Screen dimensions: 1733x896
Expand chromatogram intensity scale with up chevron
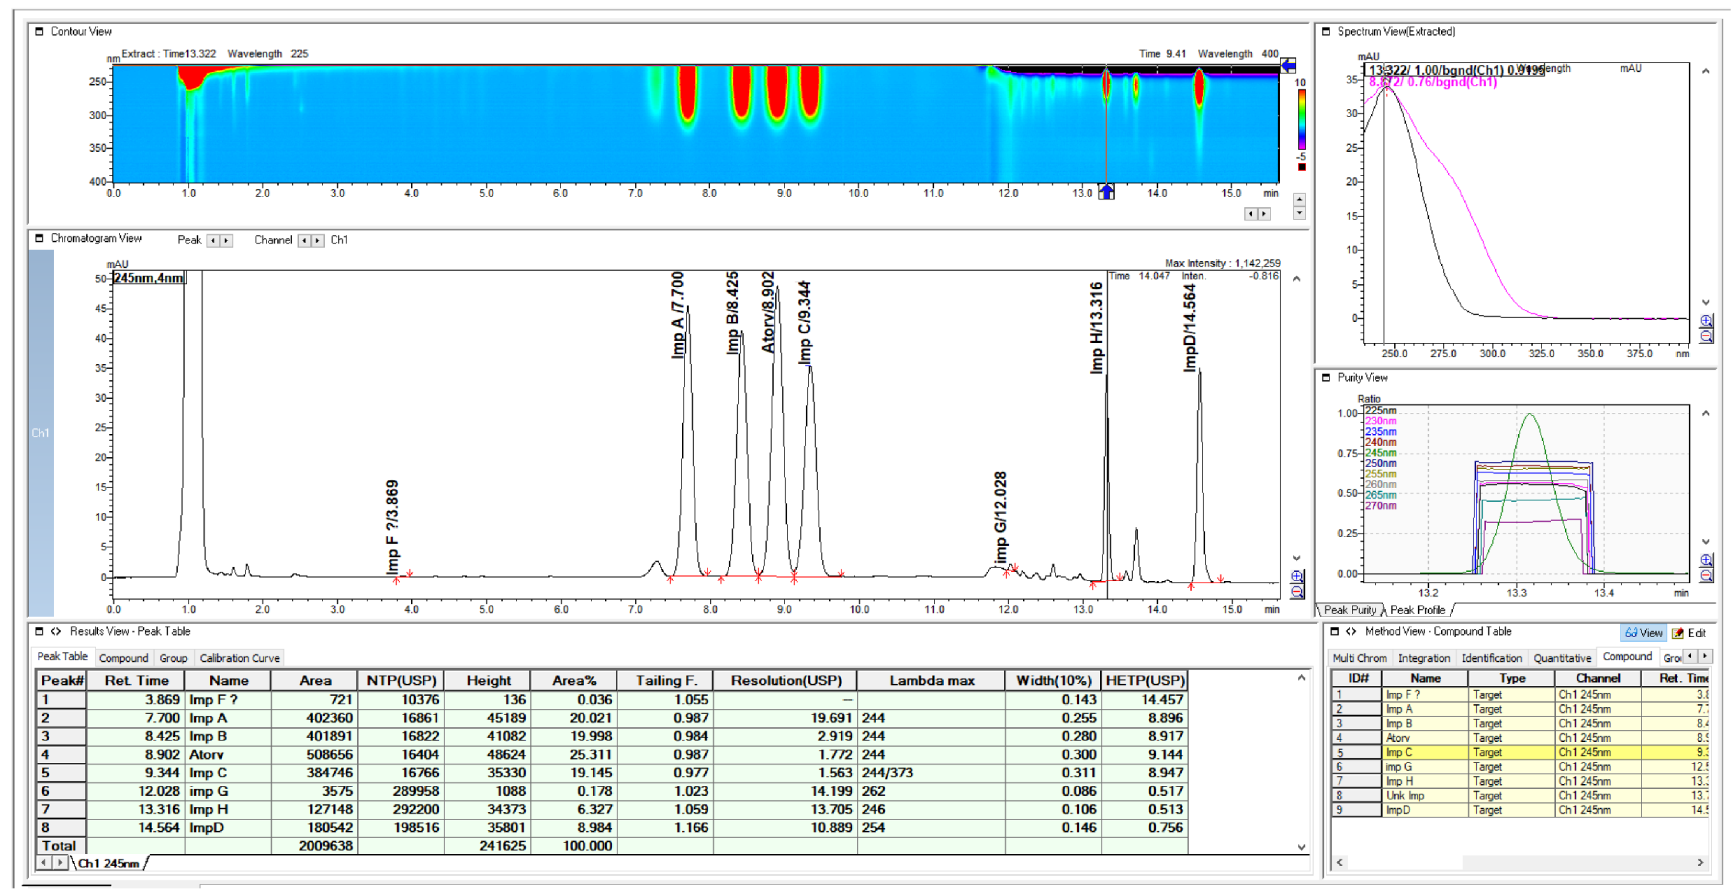(1297, 279)
